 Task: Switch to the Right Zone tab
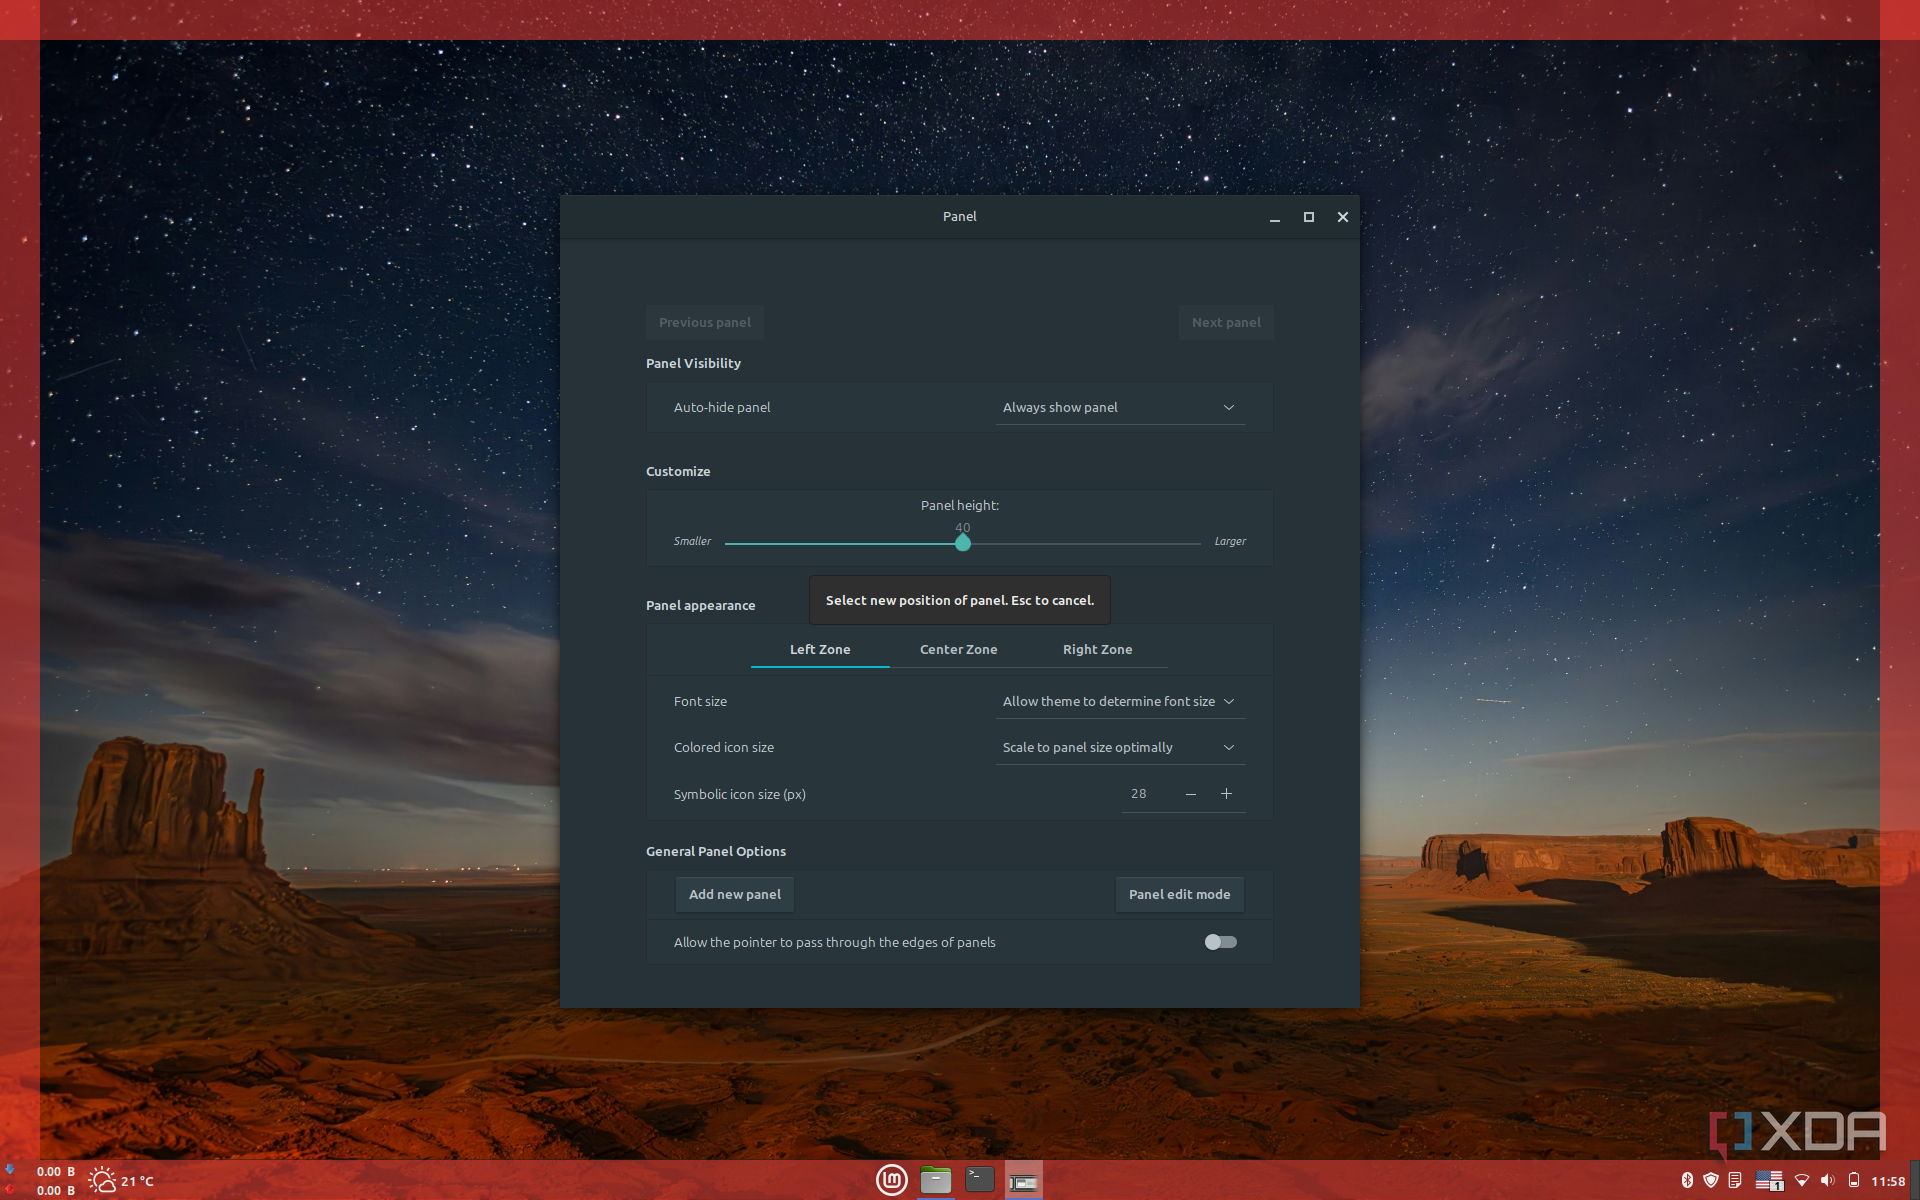(x=1097, y=649)
